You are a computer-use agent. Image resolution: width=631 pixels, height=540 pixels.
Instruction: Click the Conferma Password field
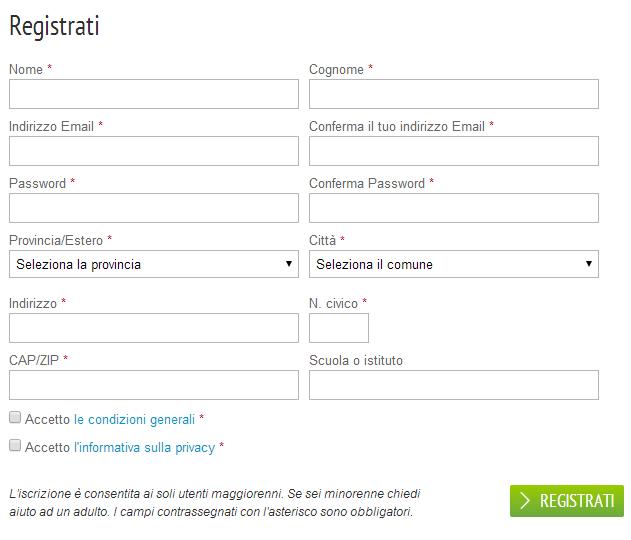(x=454, y=208)
